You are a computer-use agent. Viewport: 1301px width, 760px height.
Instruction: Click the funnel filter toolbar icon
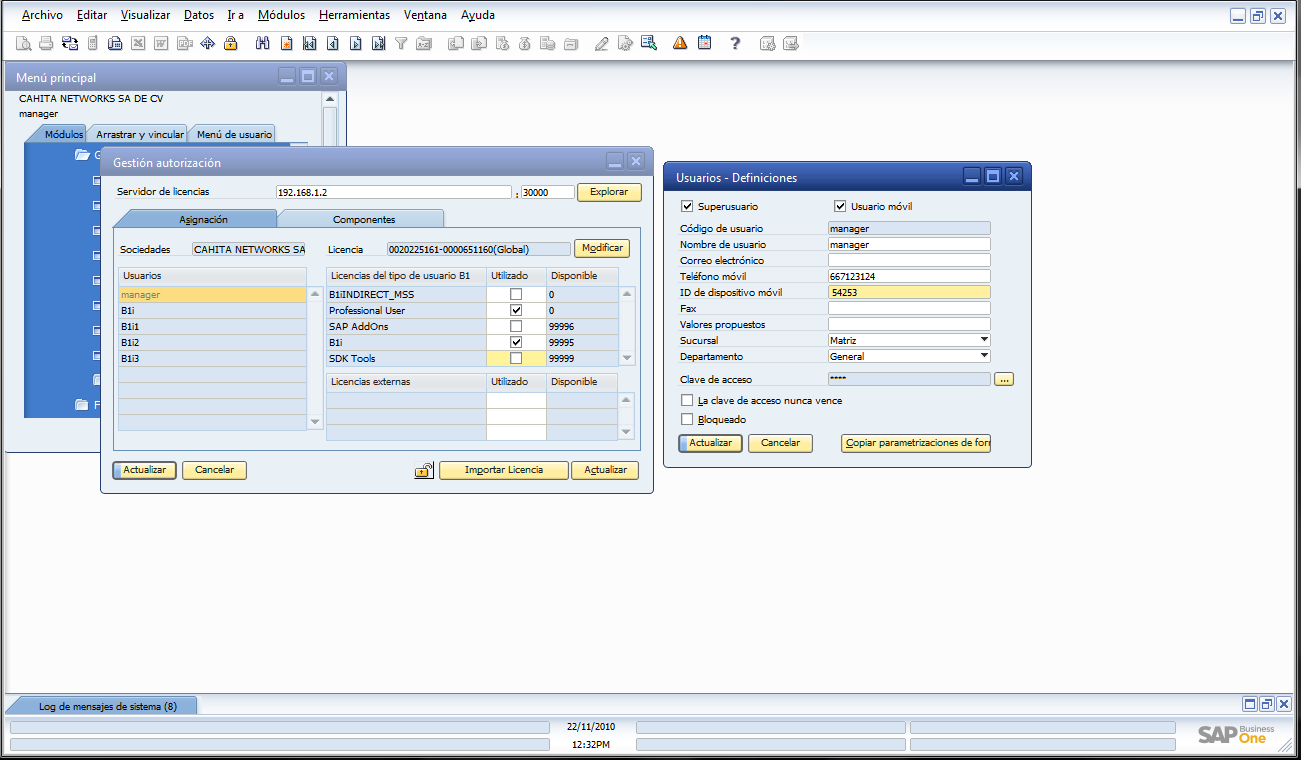401,43
